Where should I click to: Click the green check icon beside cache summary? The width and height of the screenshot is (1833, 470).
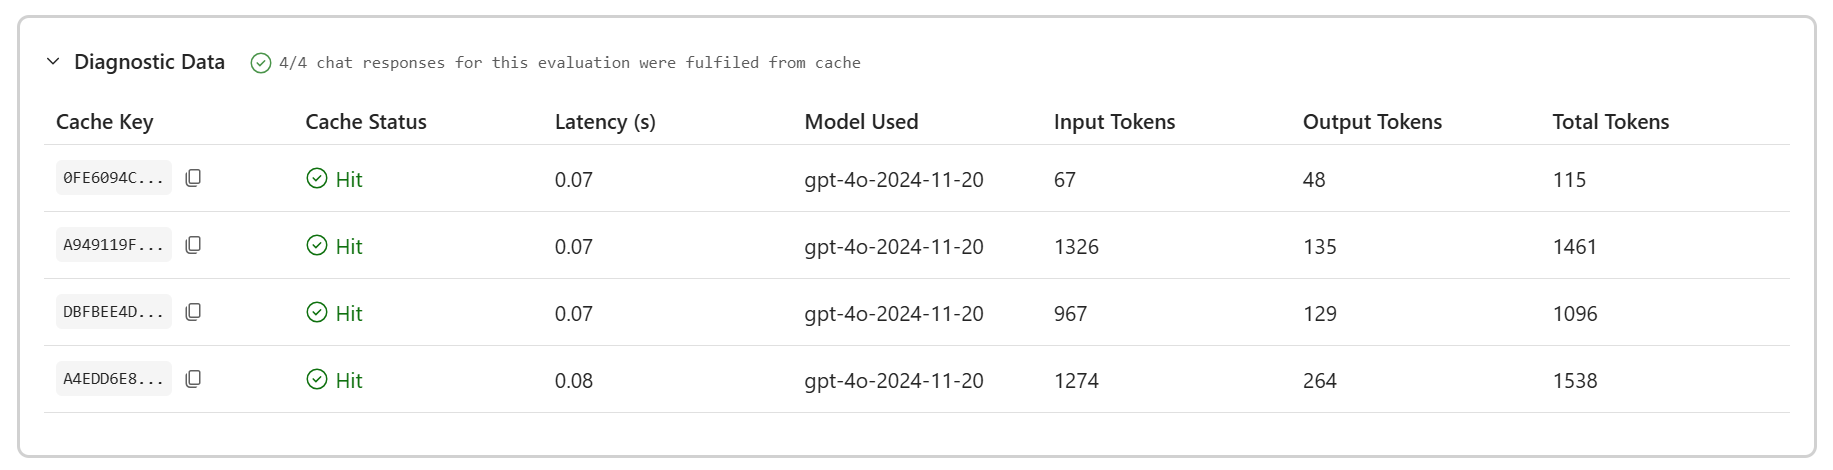coord(261,63)
